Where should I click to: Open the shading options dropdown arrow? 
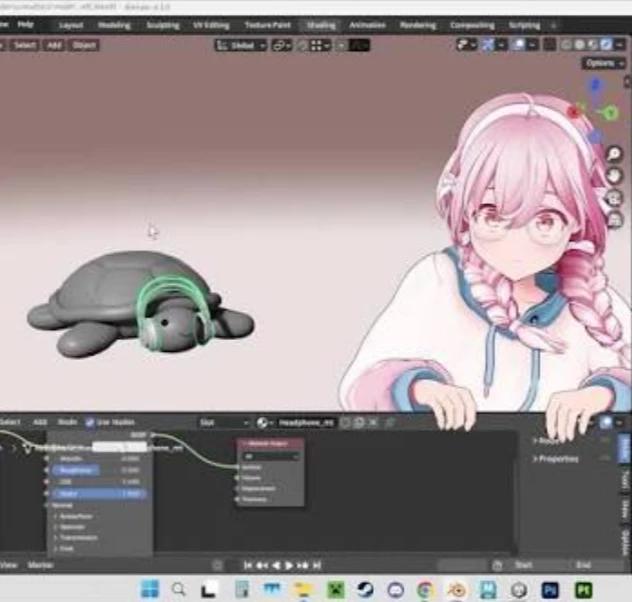620,44
